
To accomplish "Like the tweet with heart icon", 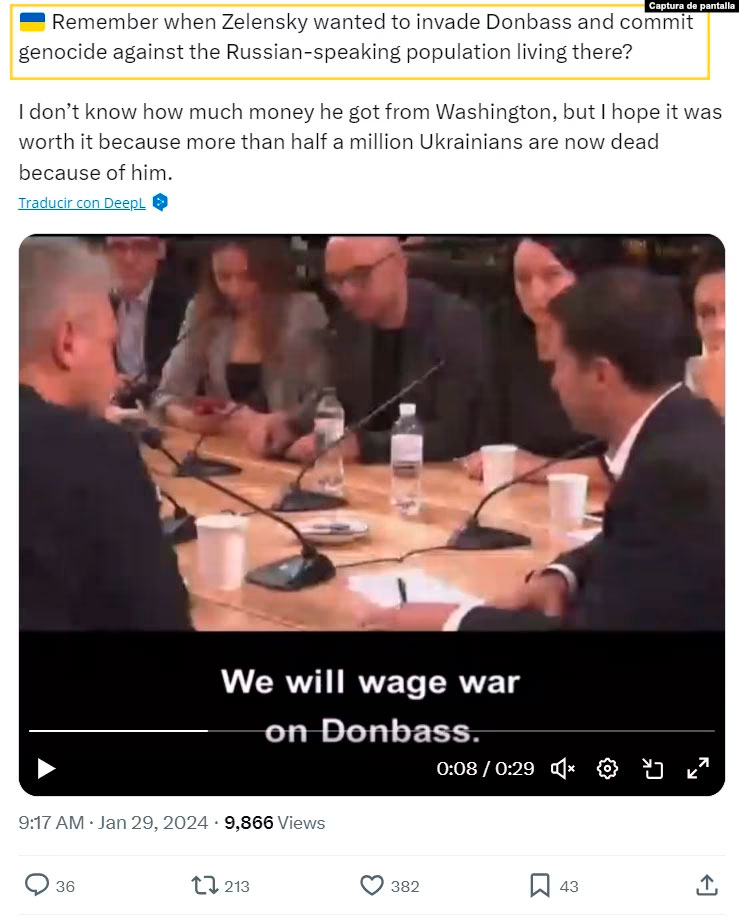I will 372,885.
